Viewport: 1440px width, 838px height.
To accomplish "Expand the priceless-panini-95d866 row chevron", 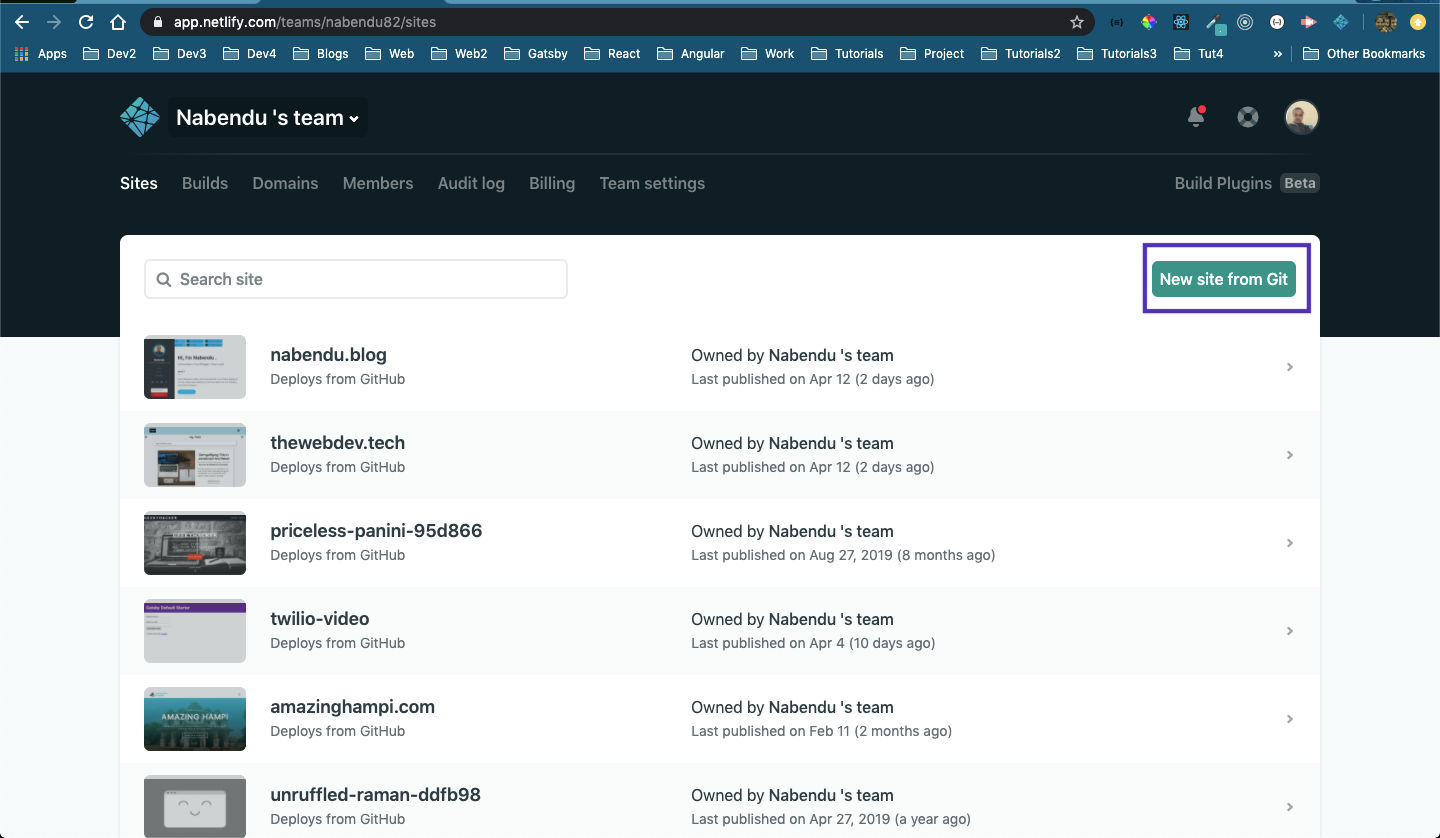I will click(x=1290, y=543).
